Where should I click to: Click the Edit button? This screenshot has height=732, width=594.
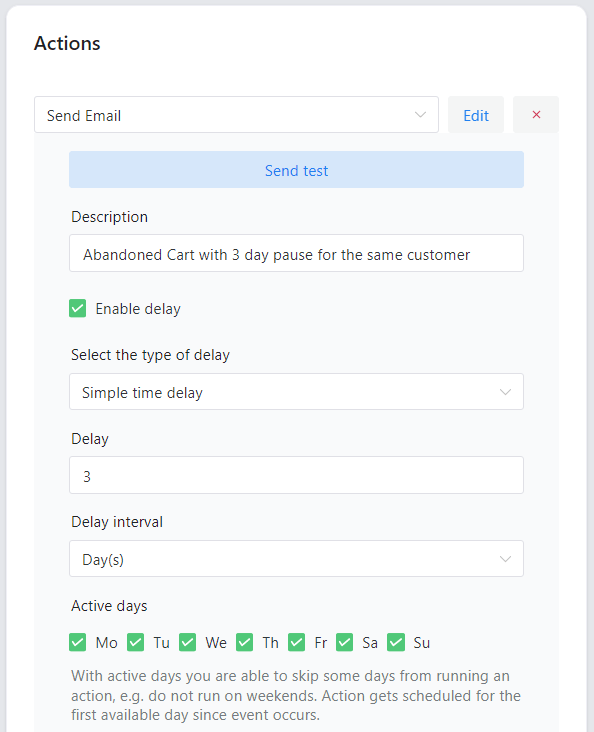[476, 115]
